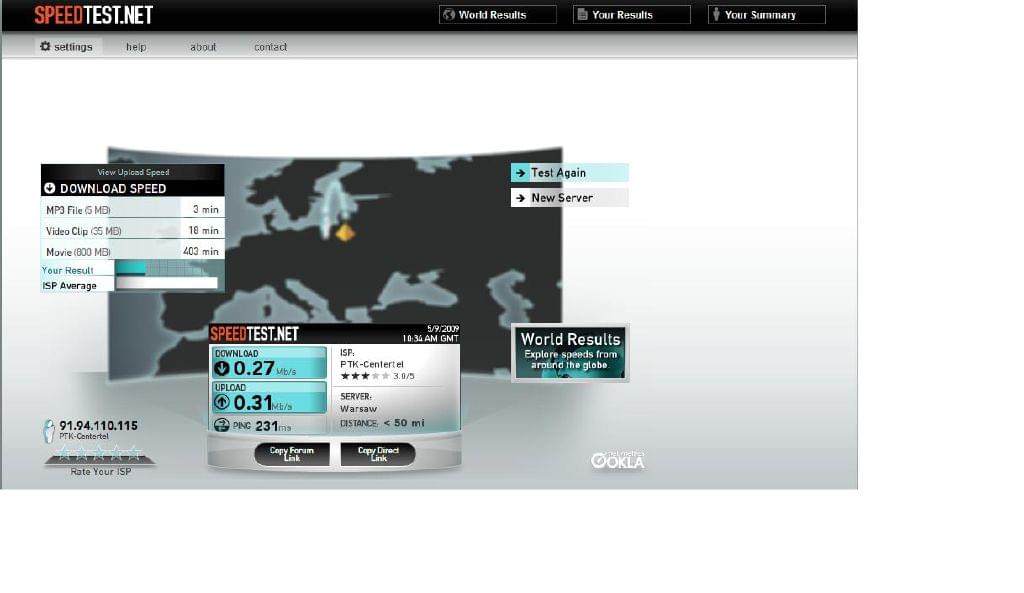
Task: Open the settings menu
Action: [x=67, y=46]
